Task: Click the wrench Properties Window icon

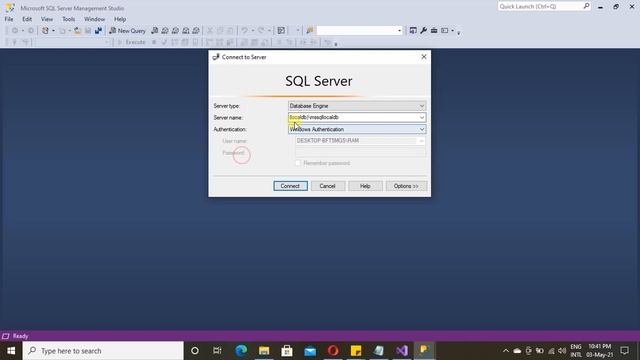Action: [x=424, y=31]
